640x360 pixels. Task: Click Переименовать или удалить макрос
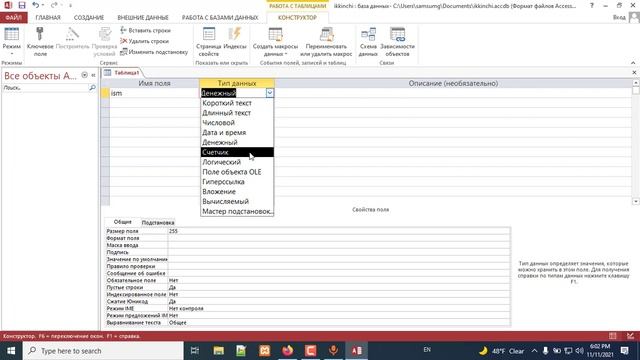326,42
